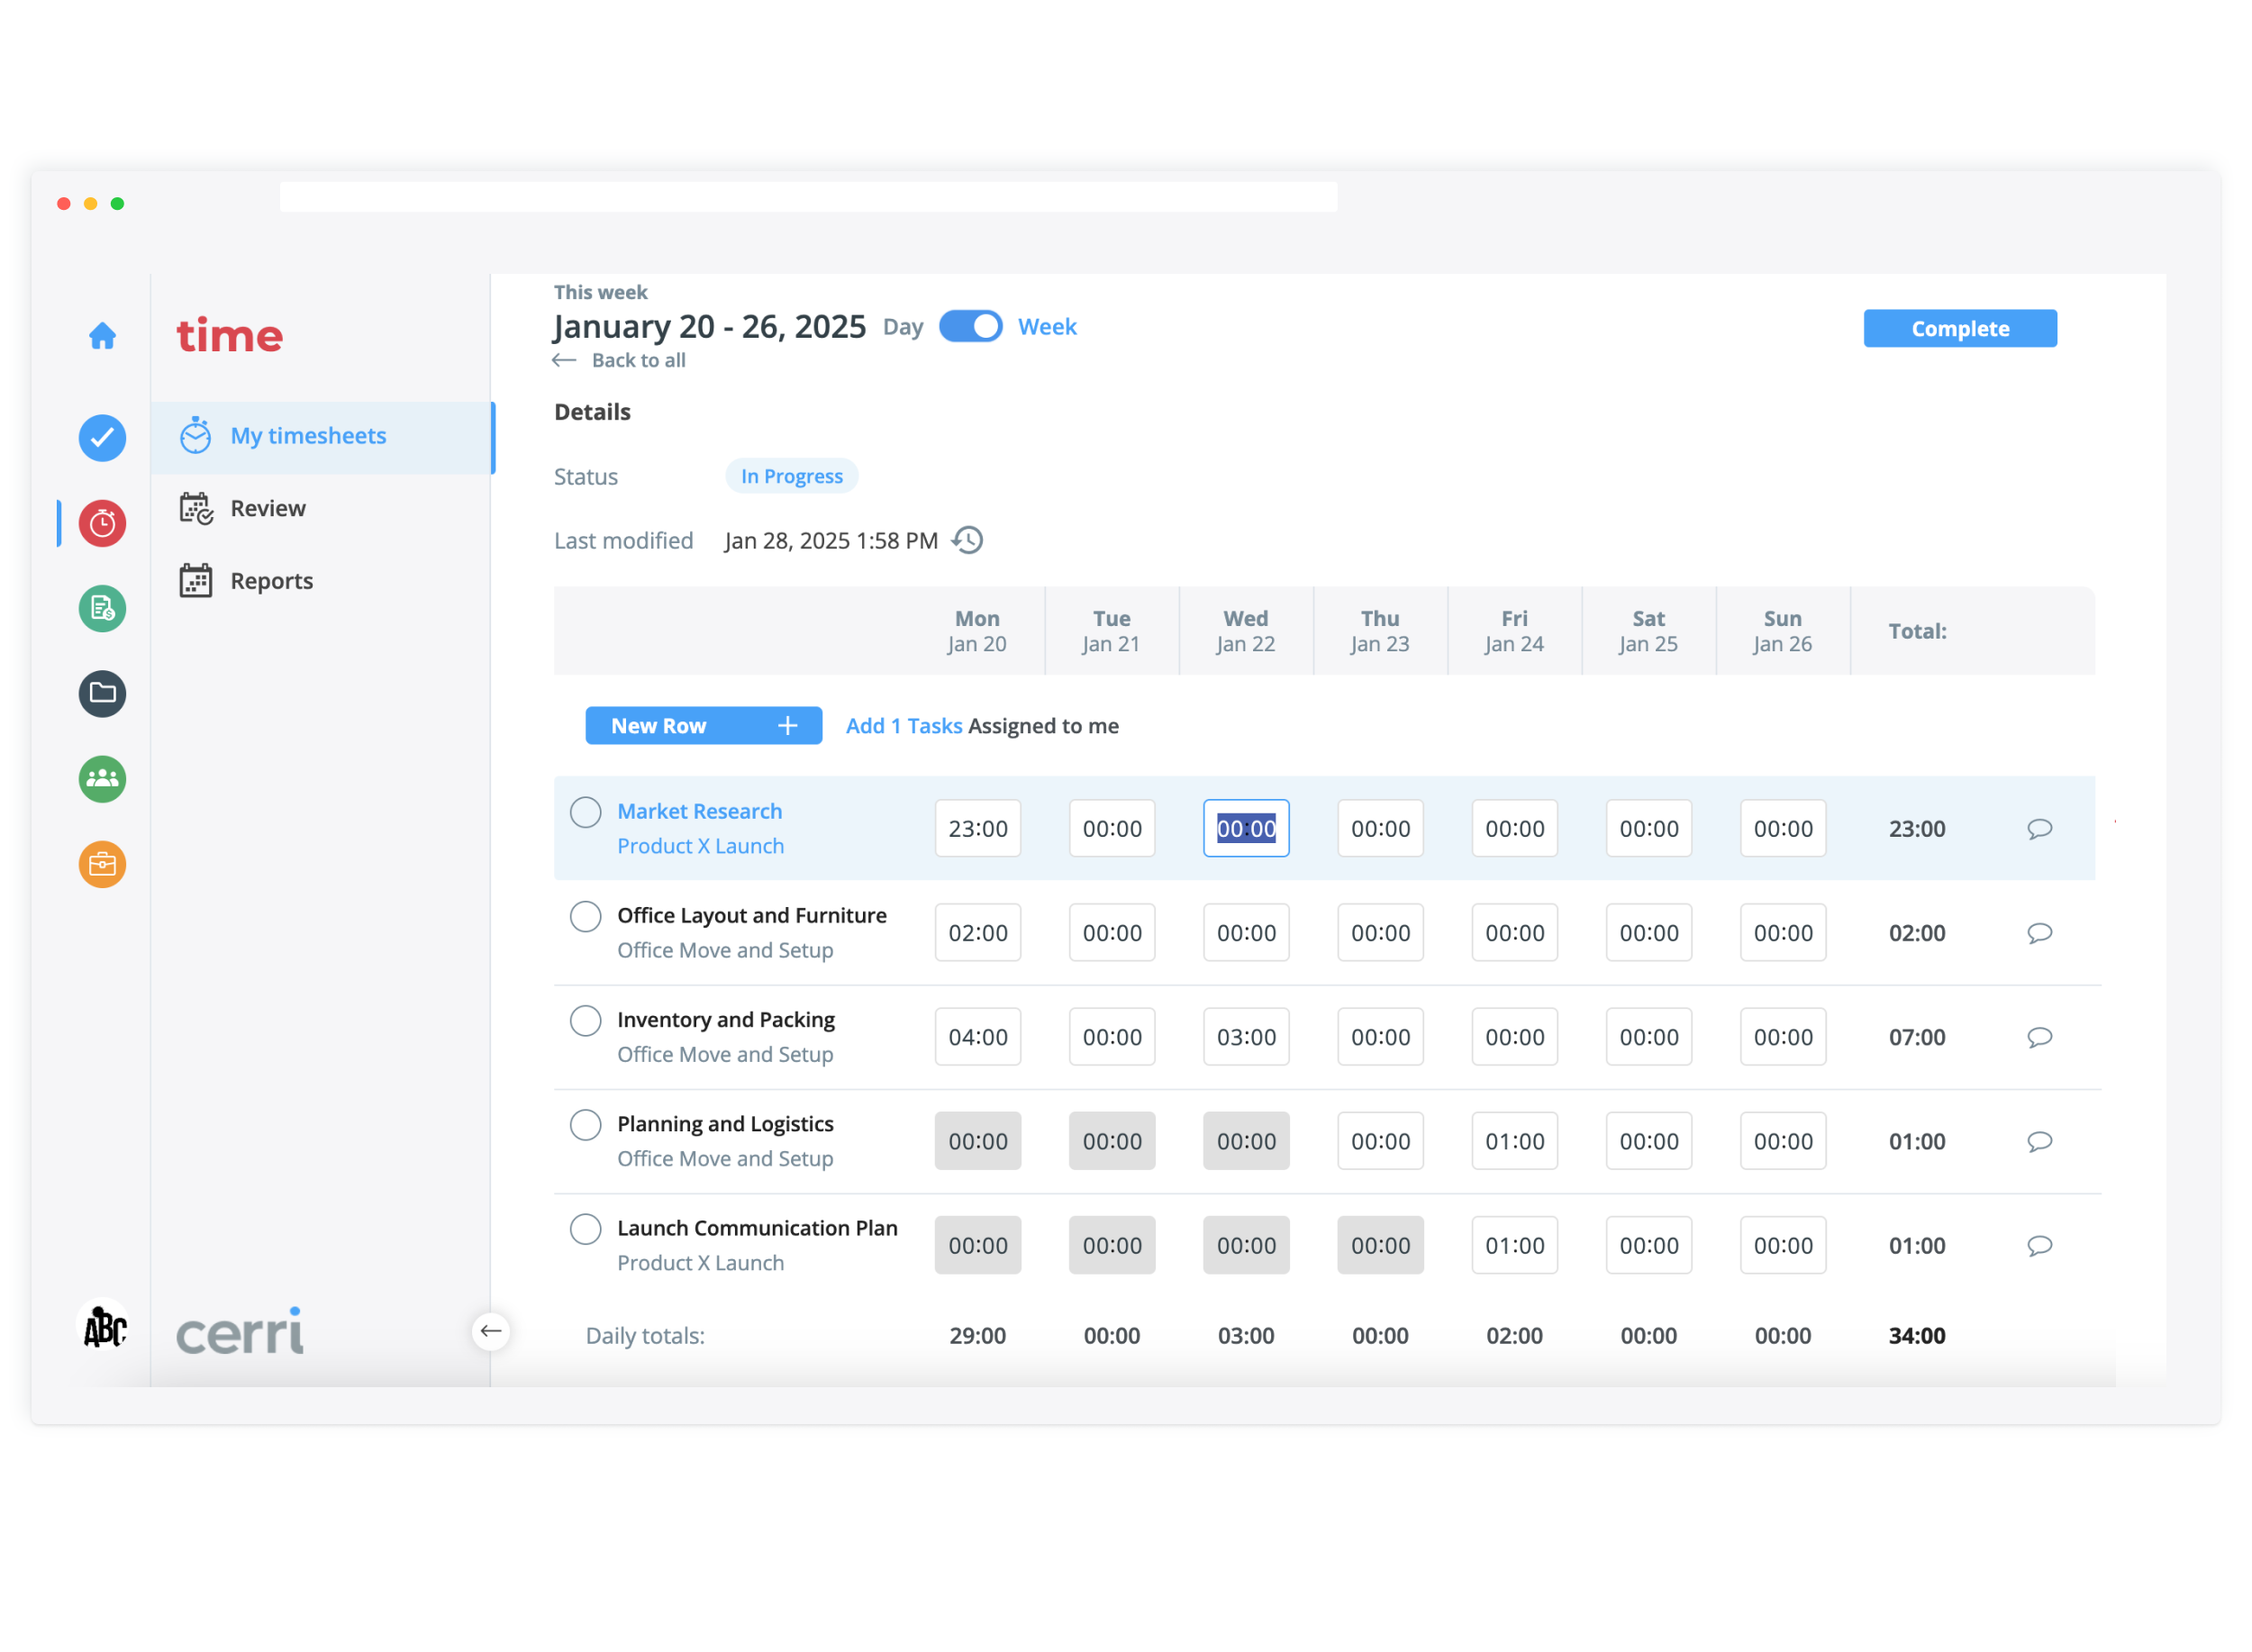Open the red timer module icon
Viewport: 2252px width, 1652px height.
tap(102, 523)
